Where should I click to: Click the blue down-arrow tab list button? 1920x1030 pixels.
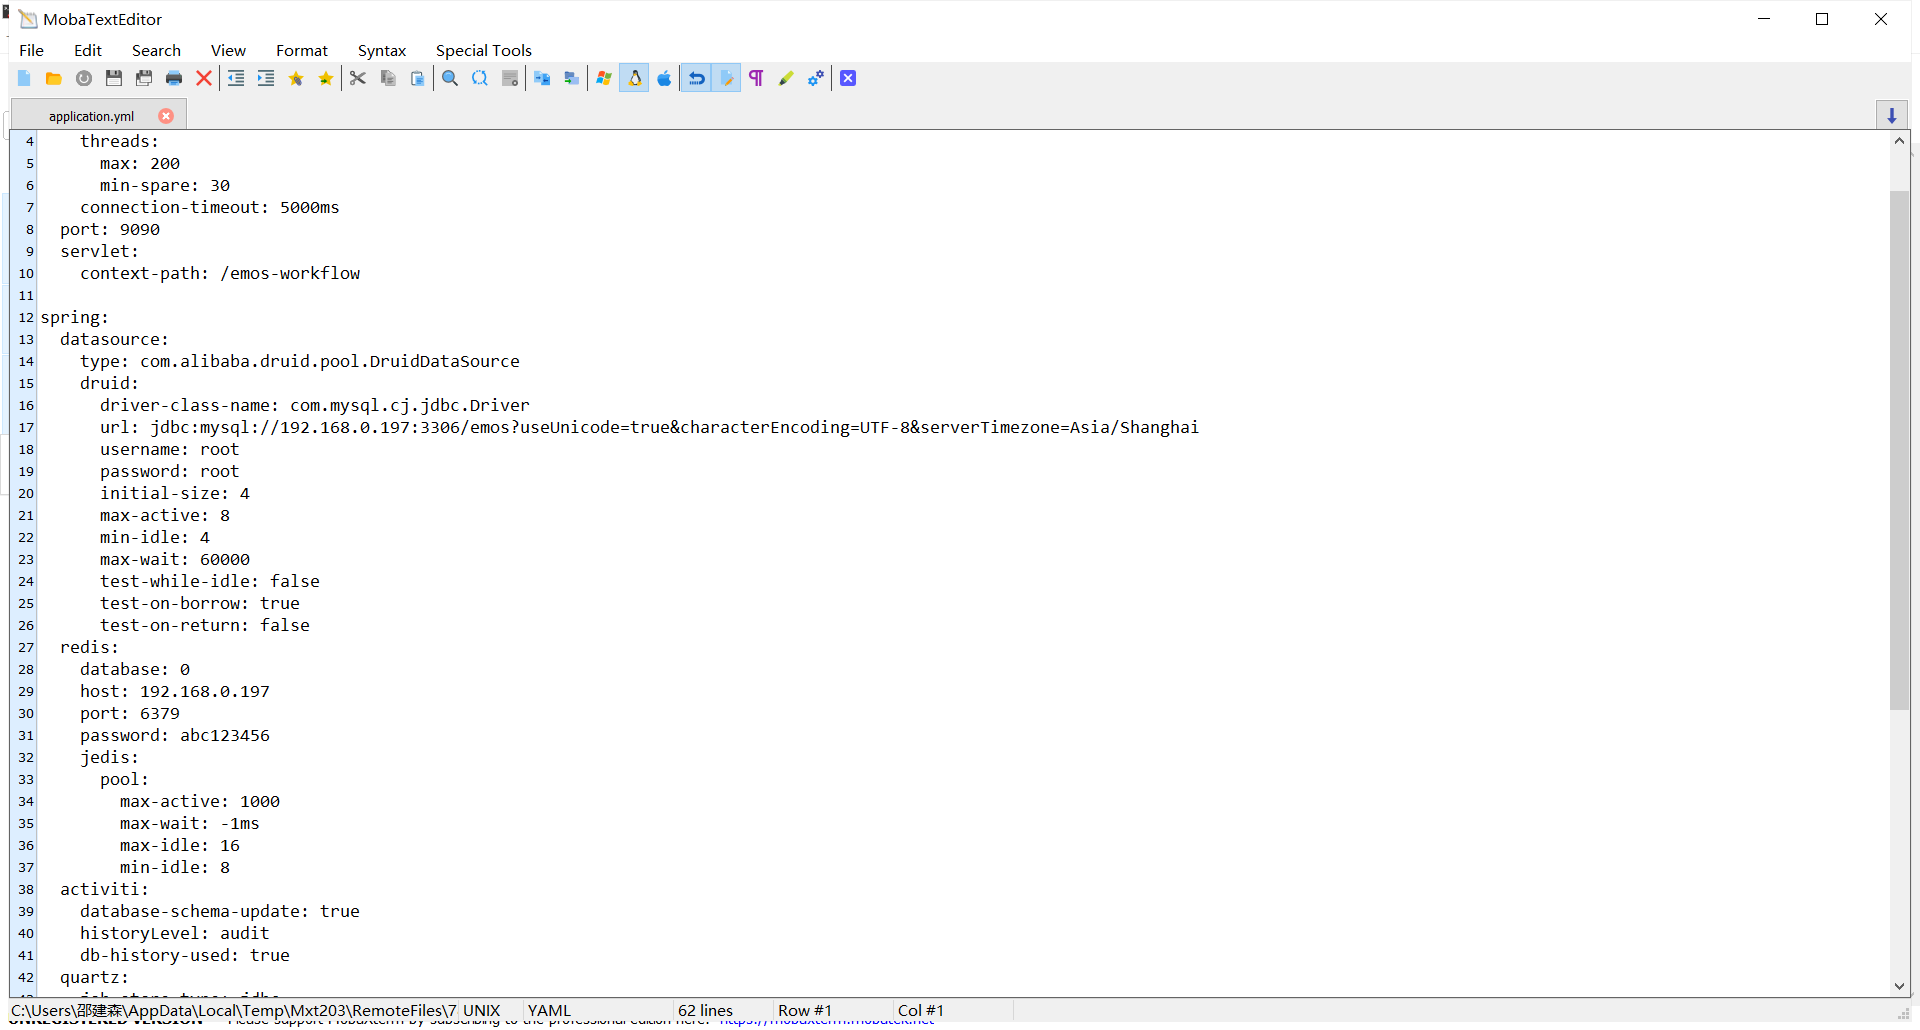1892,116
